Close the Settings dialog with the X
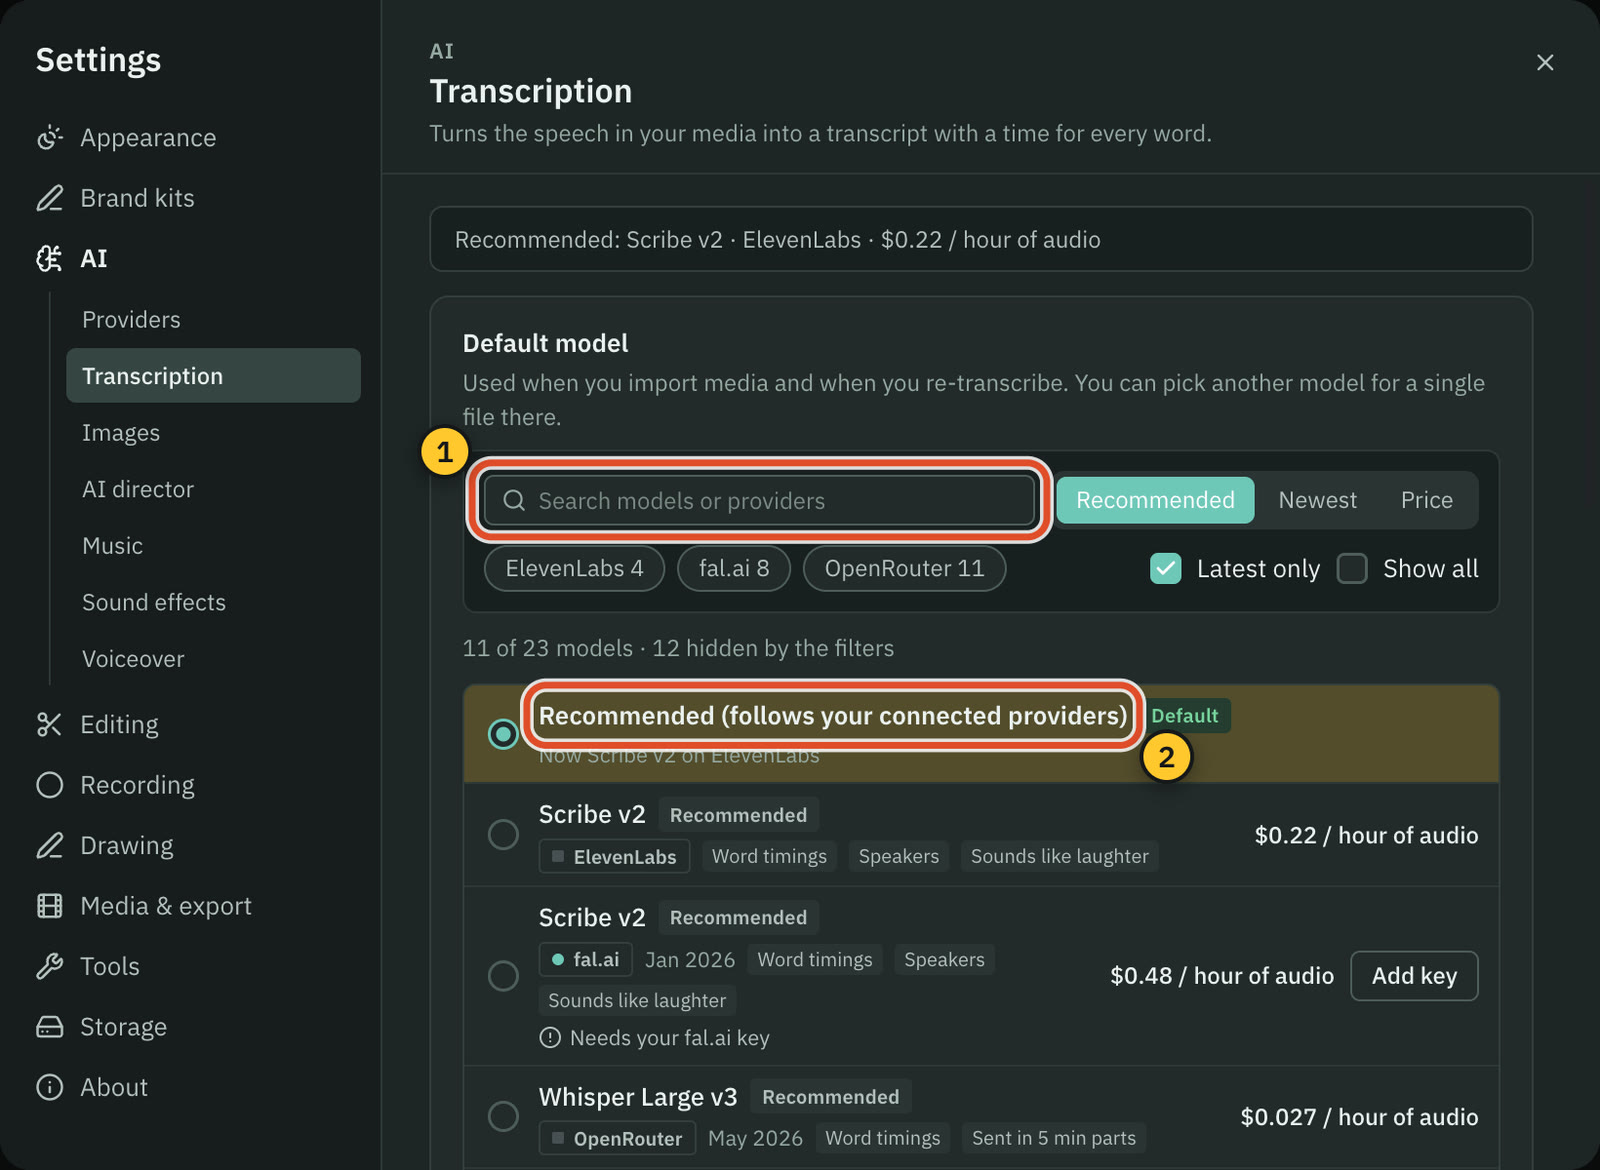This screenshot has width=1600, height=1170. (x=1545, y=63)
